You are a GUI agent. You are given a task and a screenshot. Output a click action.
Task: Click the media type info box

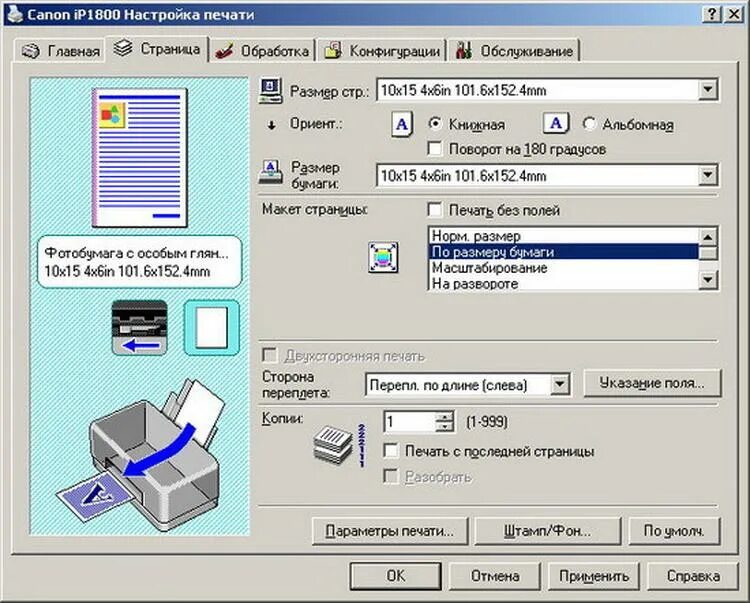pos(140,262)
